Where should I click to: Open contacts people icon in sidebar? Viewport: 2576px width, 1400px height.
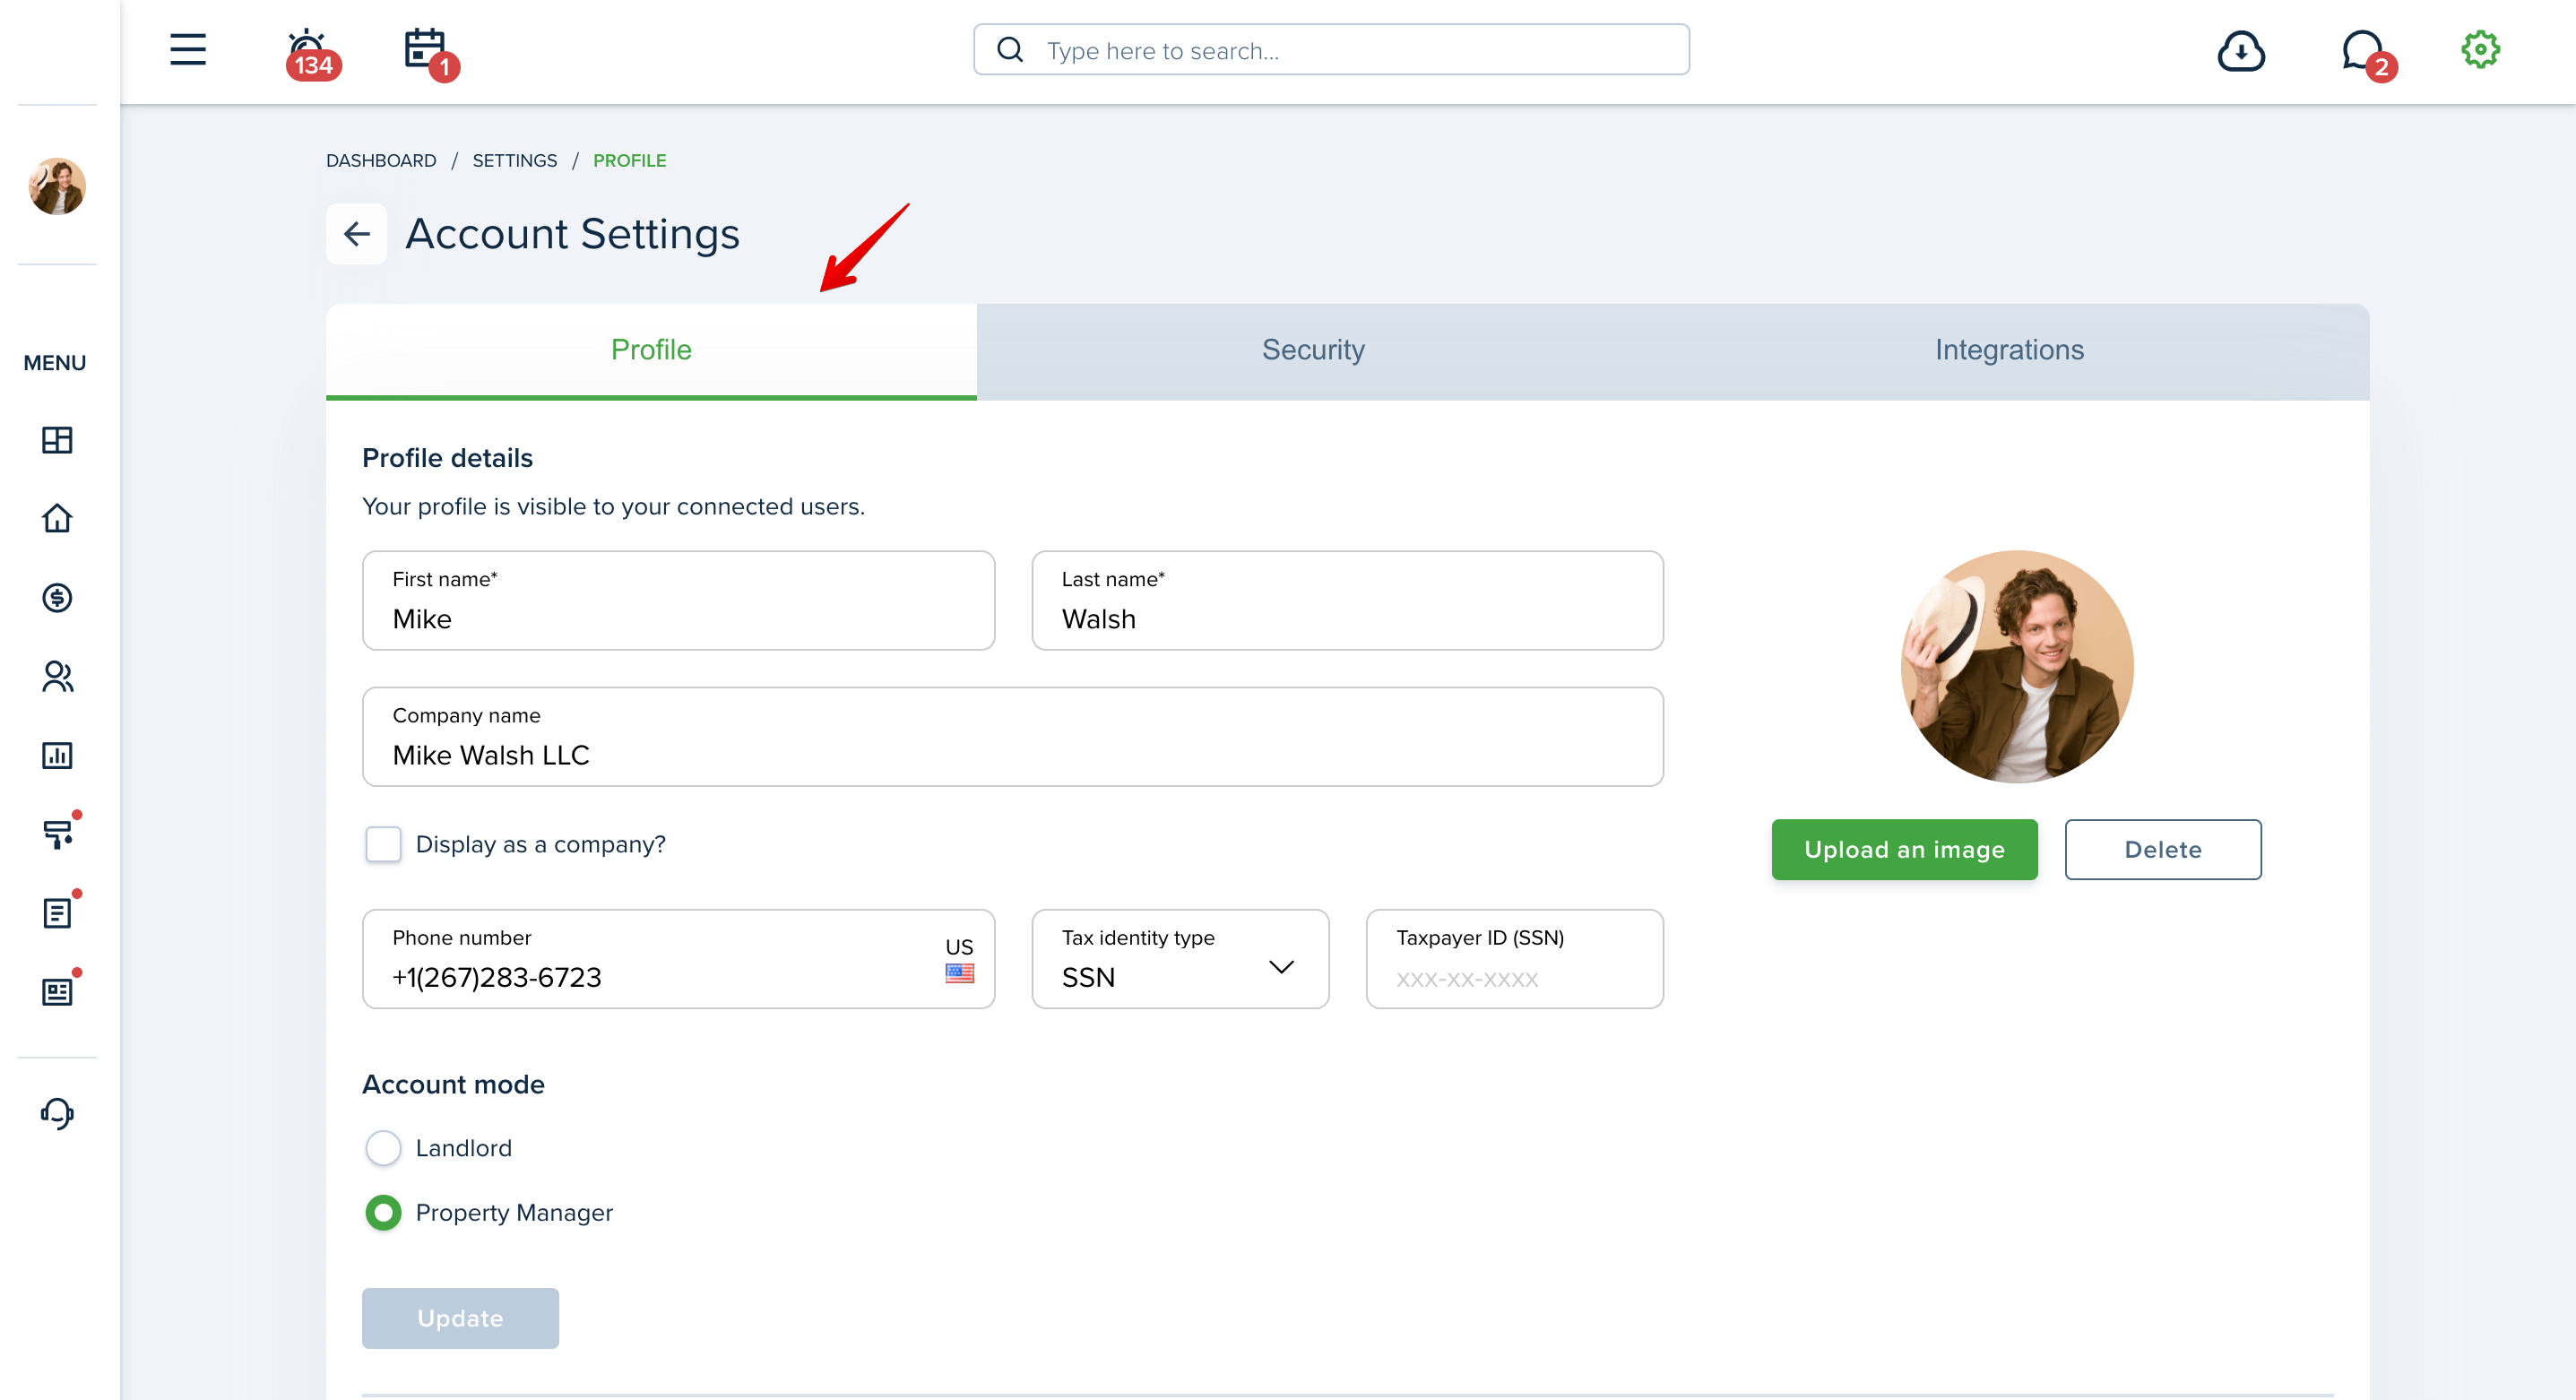click(x=57, y=677)
